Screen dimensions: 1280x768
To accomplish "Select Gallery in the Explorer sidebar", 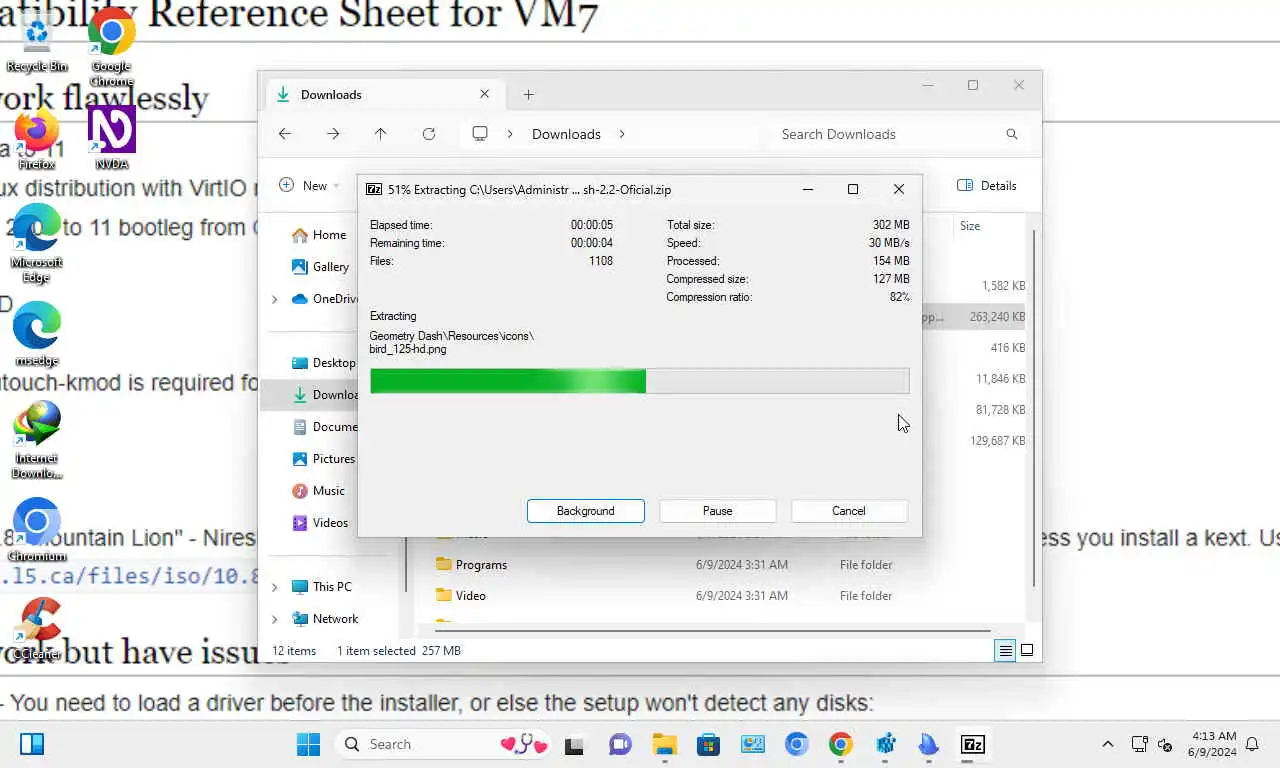I will [x=320, y=267].
